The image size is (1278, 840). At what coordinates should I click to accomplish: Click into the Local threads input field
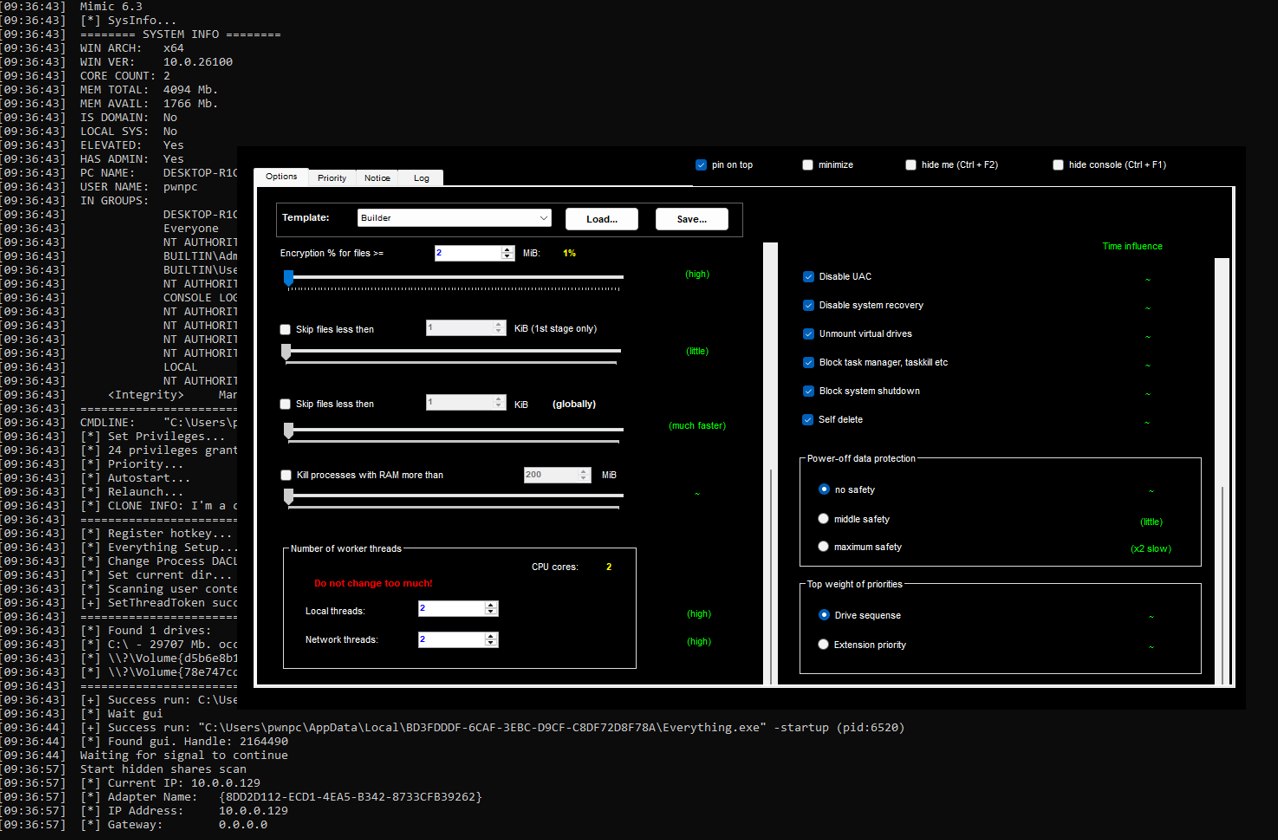[450, 609]
